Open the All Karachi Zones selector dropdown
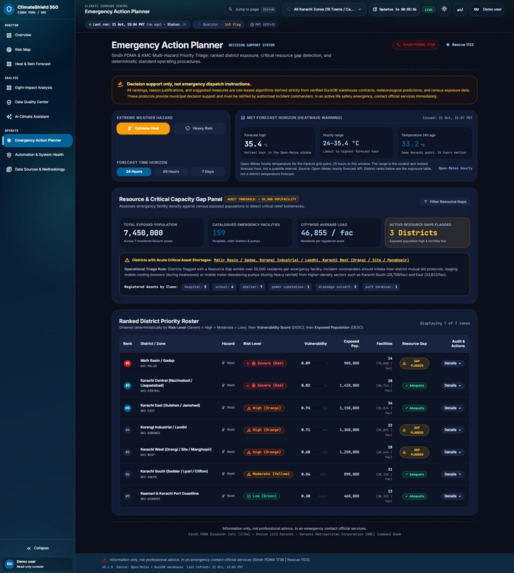 tap(324, 10)
